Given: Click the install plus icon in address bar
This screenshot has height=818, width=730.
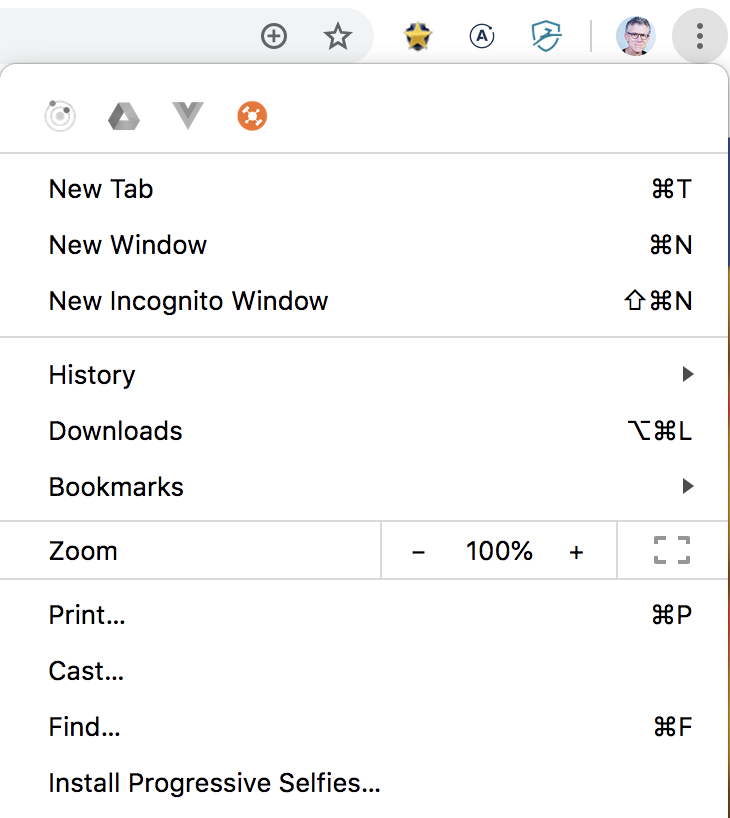Looking at the screenshot, I should [273, 37].
